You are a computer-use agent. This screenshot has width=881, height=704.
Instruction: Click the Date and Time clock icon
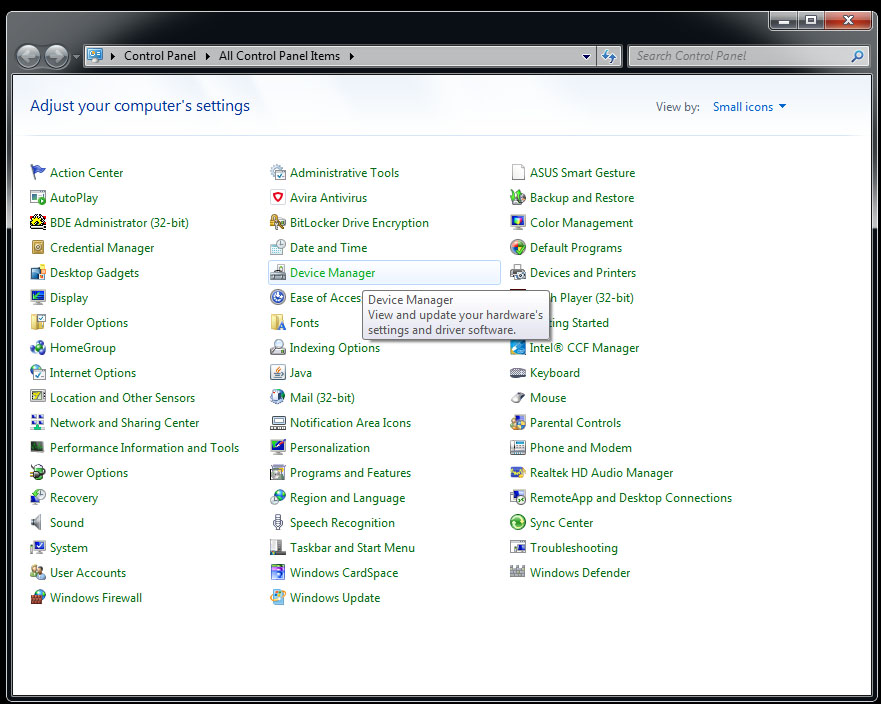point(278,247)
